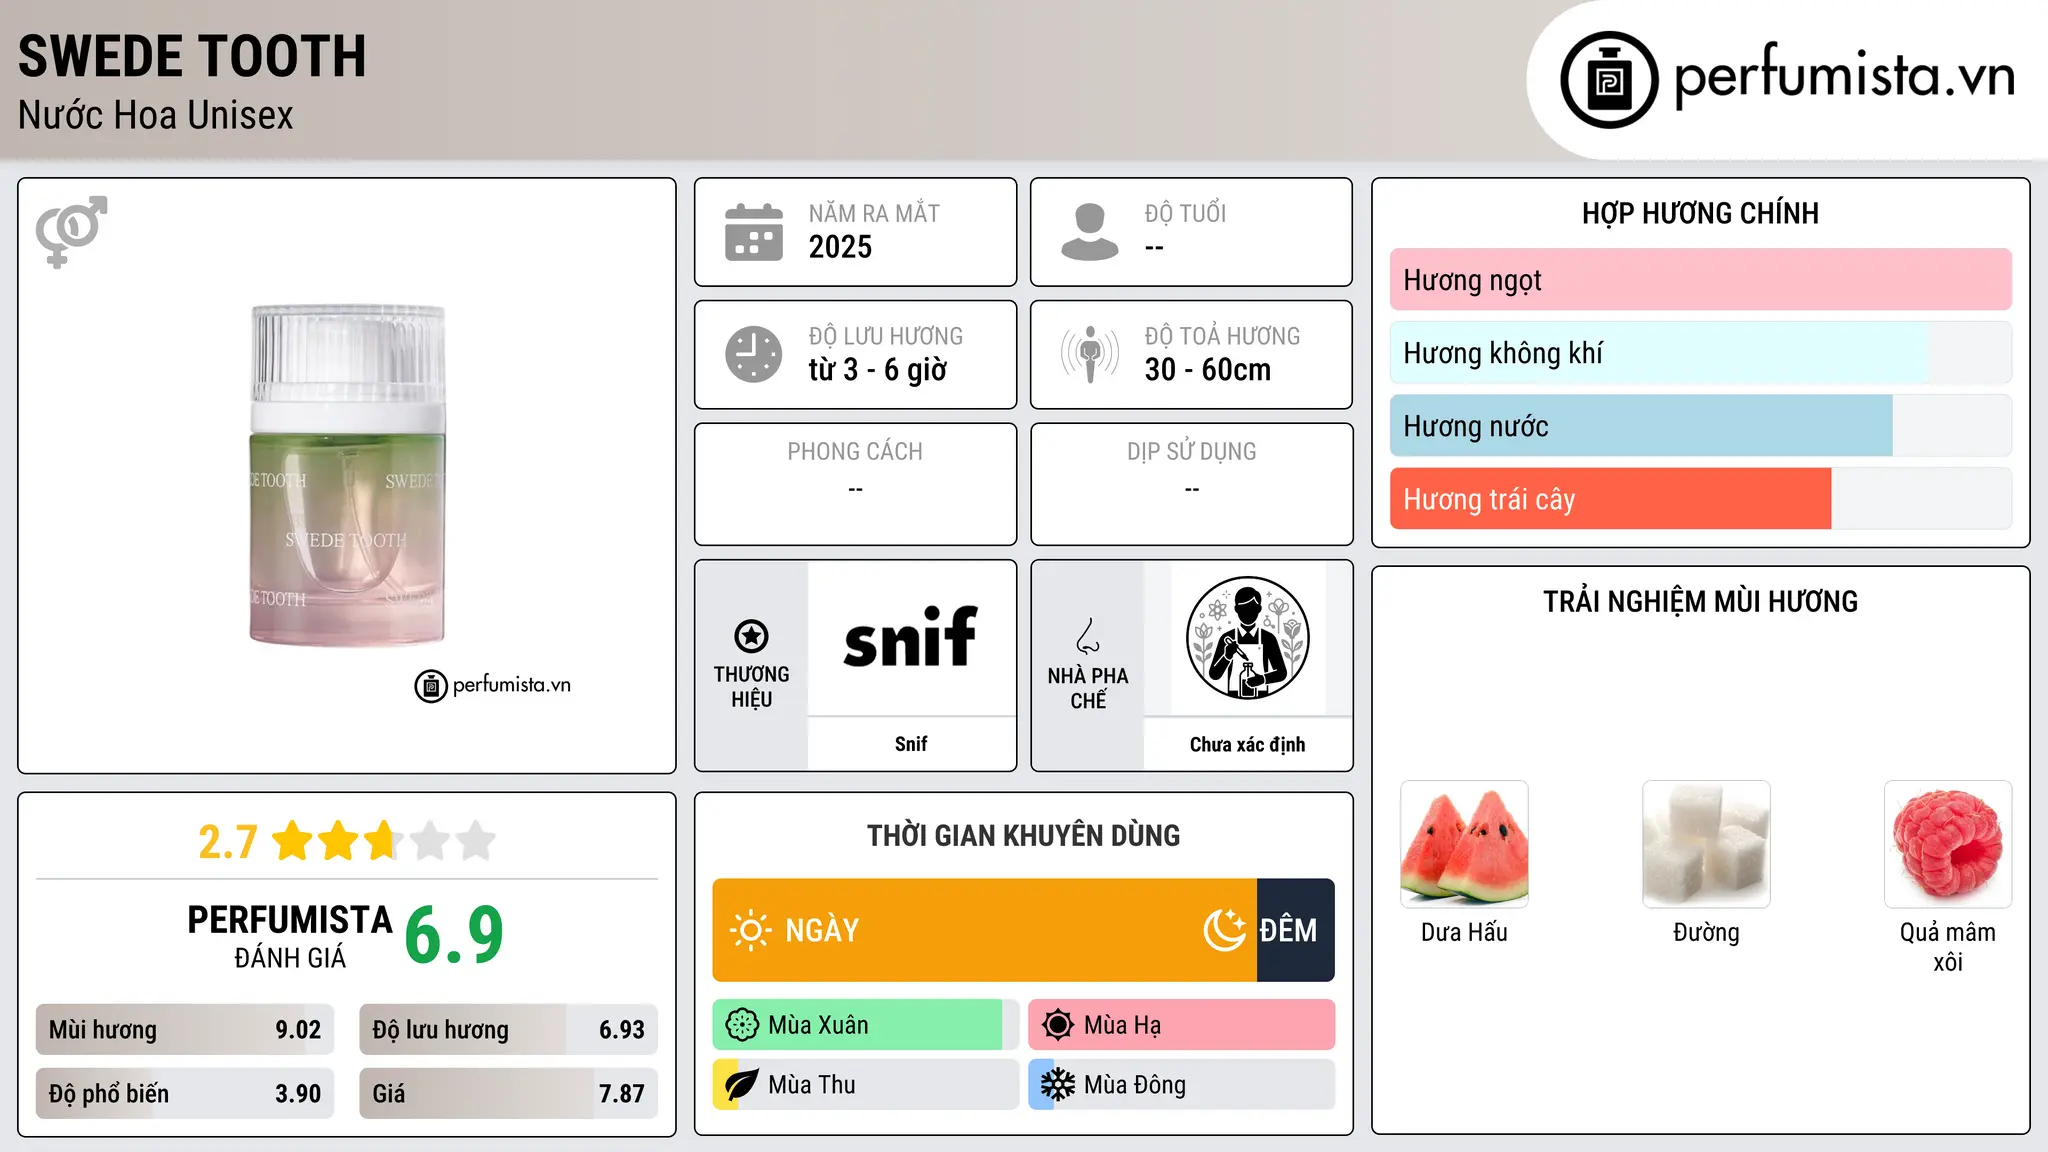Click the Hợp hương chính heading

point(1700,213)
